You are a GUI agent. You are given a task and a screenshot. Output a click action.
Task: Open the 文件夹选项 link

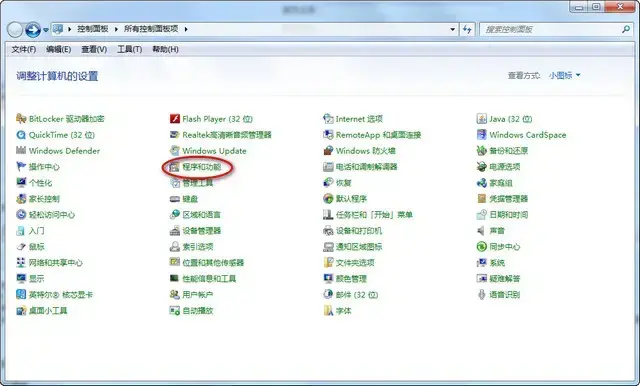355,263
